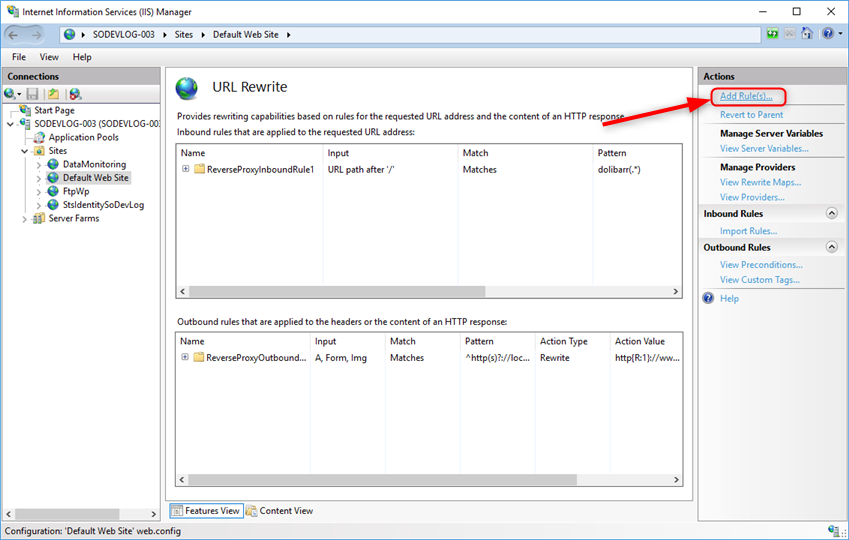Collapse the SODEVLOG-003 server node
The image size is (849, 540).
(x=10, y=124)
